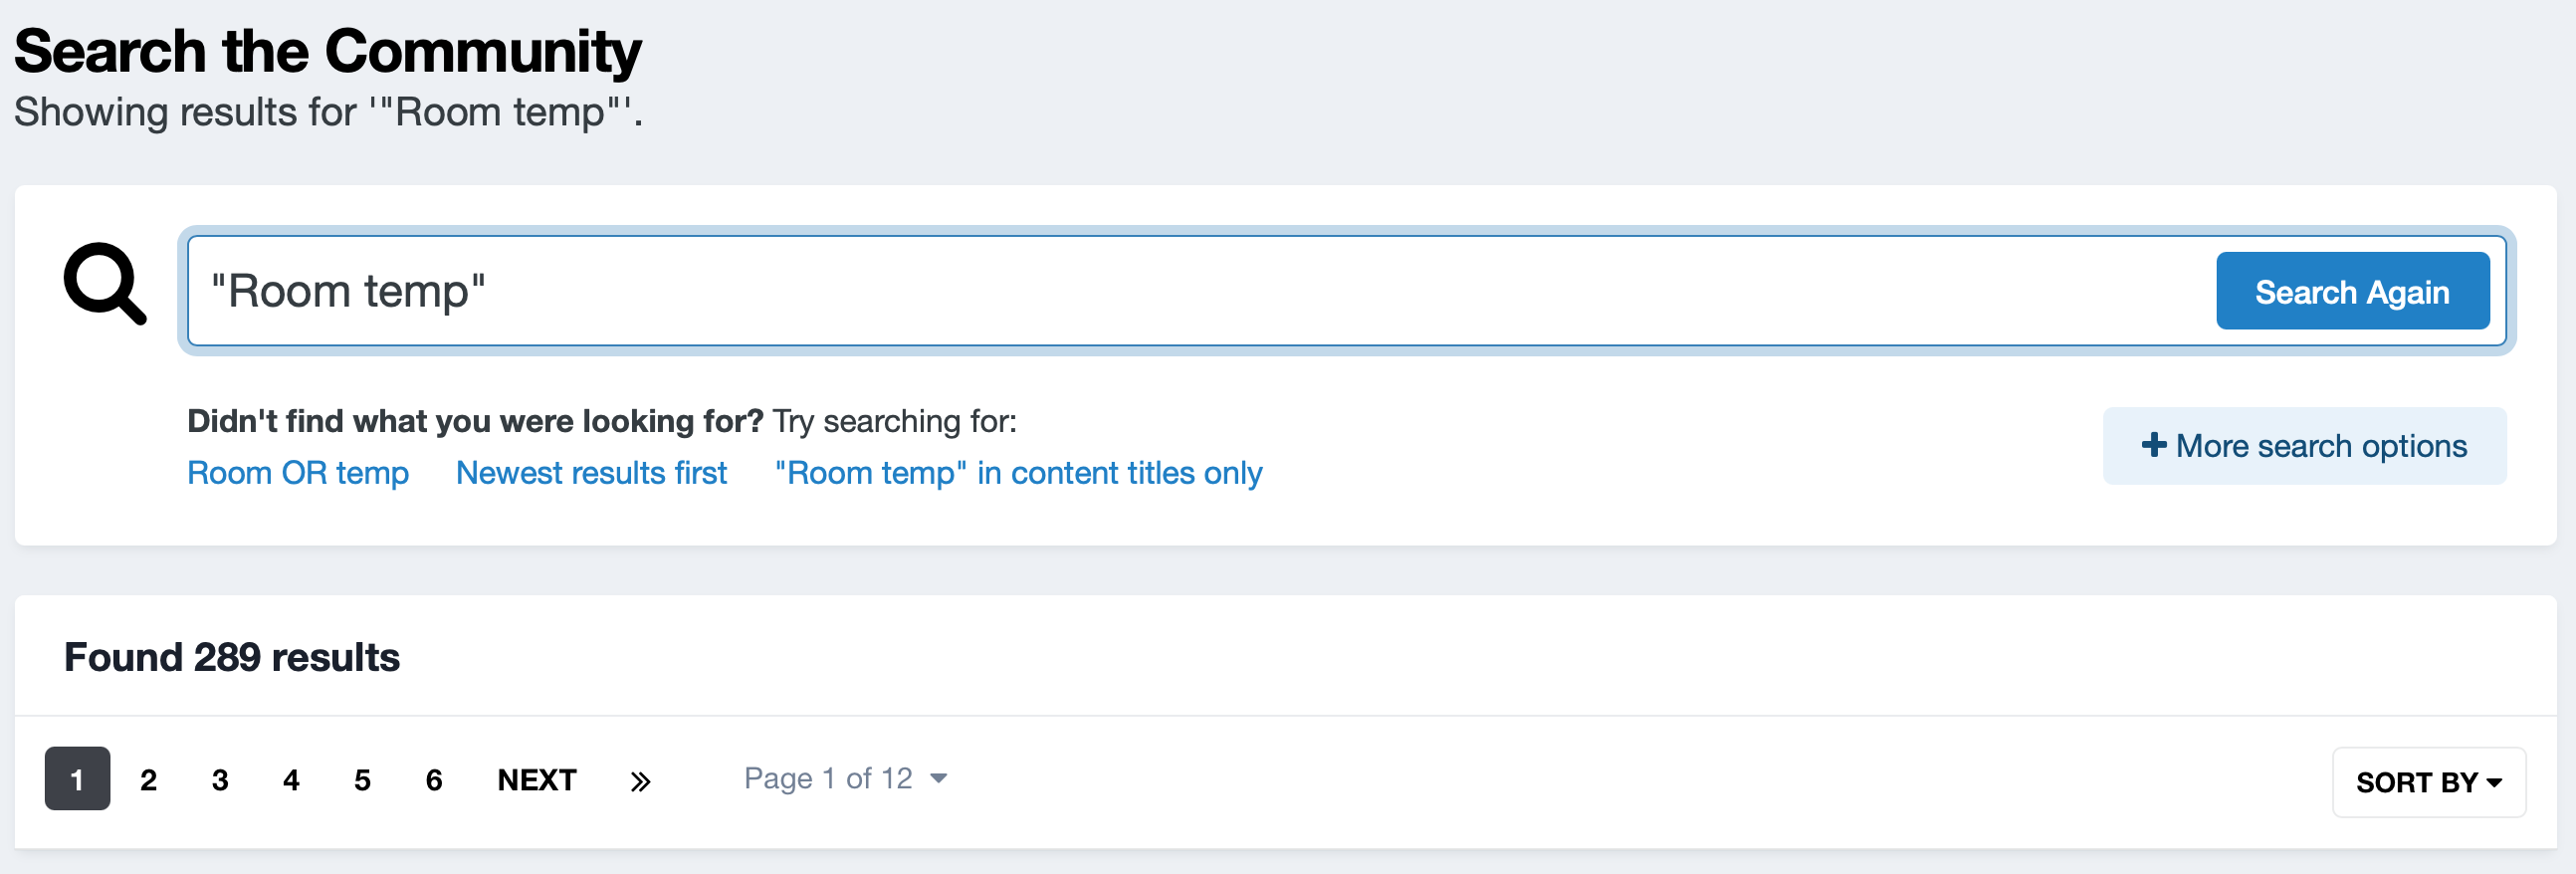Screen dimensions: 2576x874
Task: Click the "Room OR temp" suggestion link
Action: point(298,473)
